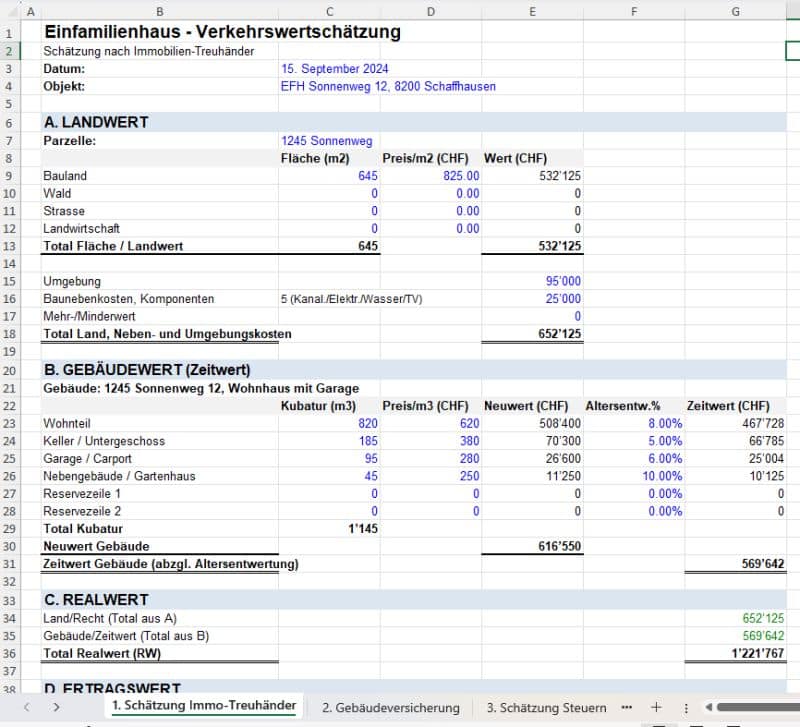Switch to 2. Gebäudeversicherung sheet tab
Viewport: 800px width, 727px height.
point(391,708)
